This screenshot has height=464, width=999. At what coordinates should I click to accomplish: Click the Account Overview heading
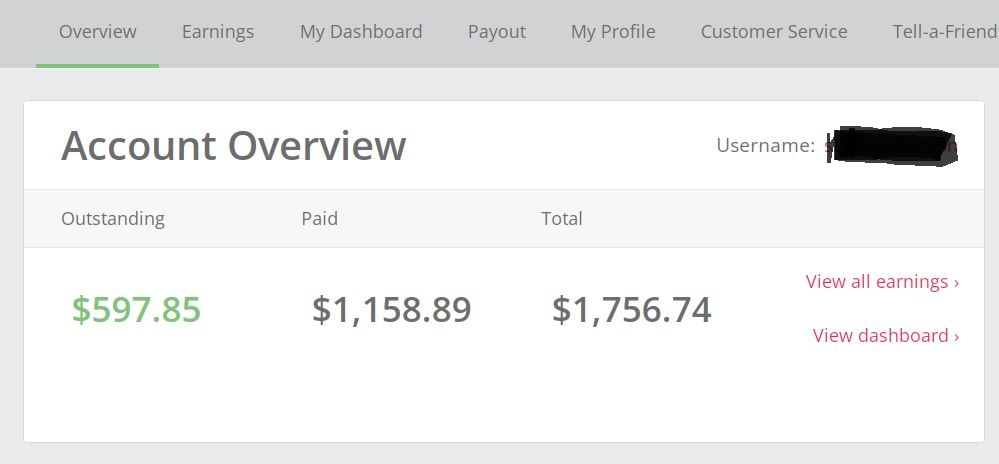click(x=233, y=146)
